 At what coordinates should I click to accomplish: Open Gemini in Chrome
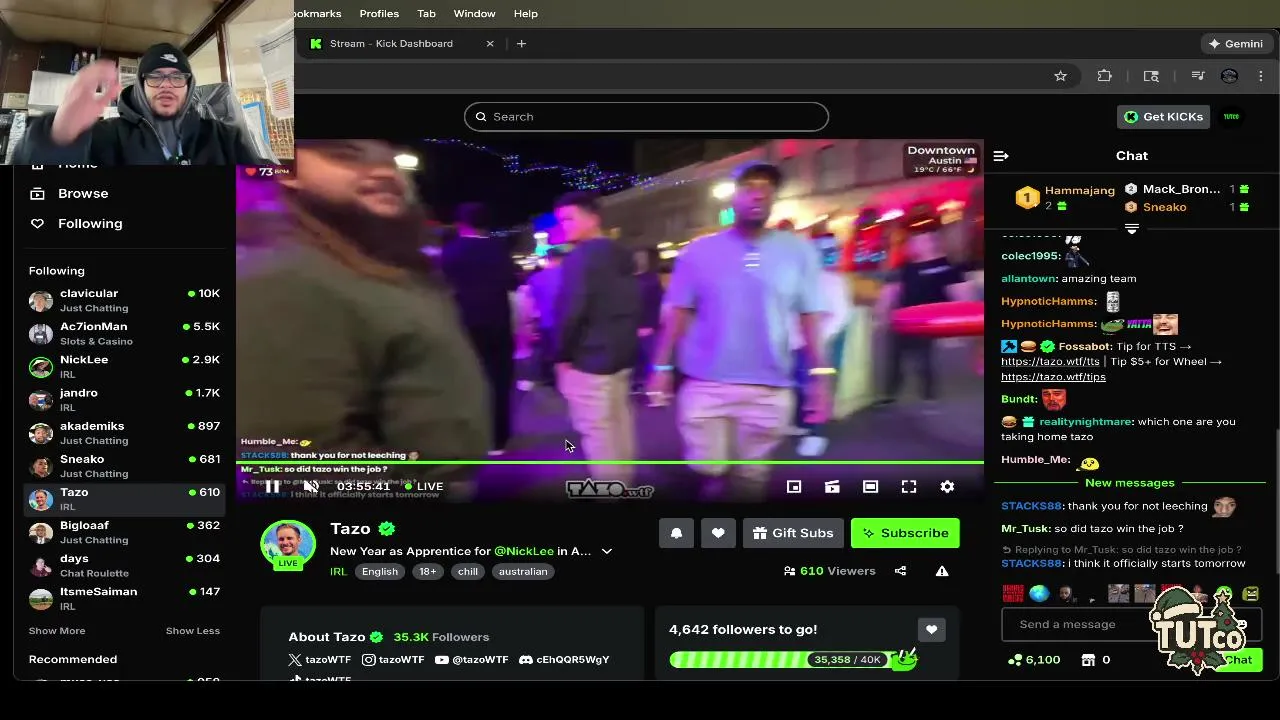click(x=1236, y=43)
